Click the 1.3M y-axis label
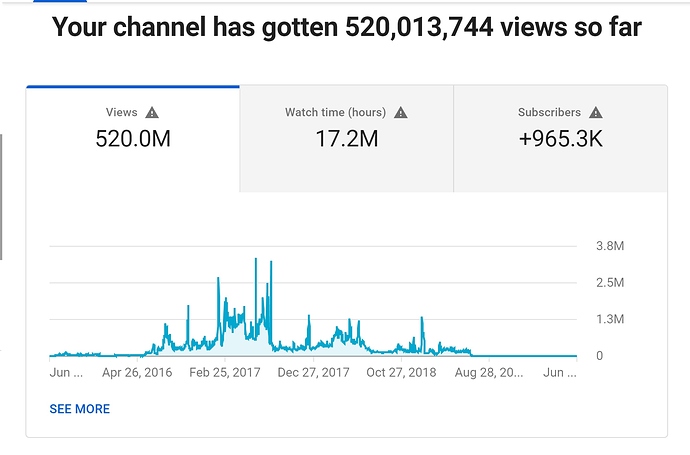Viewport: 690px width, 455px height. click(x=610, y=319)
